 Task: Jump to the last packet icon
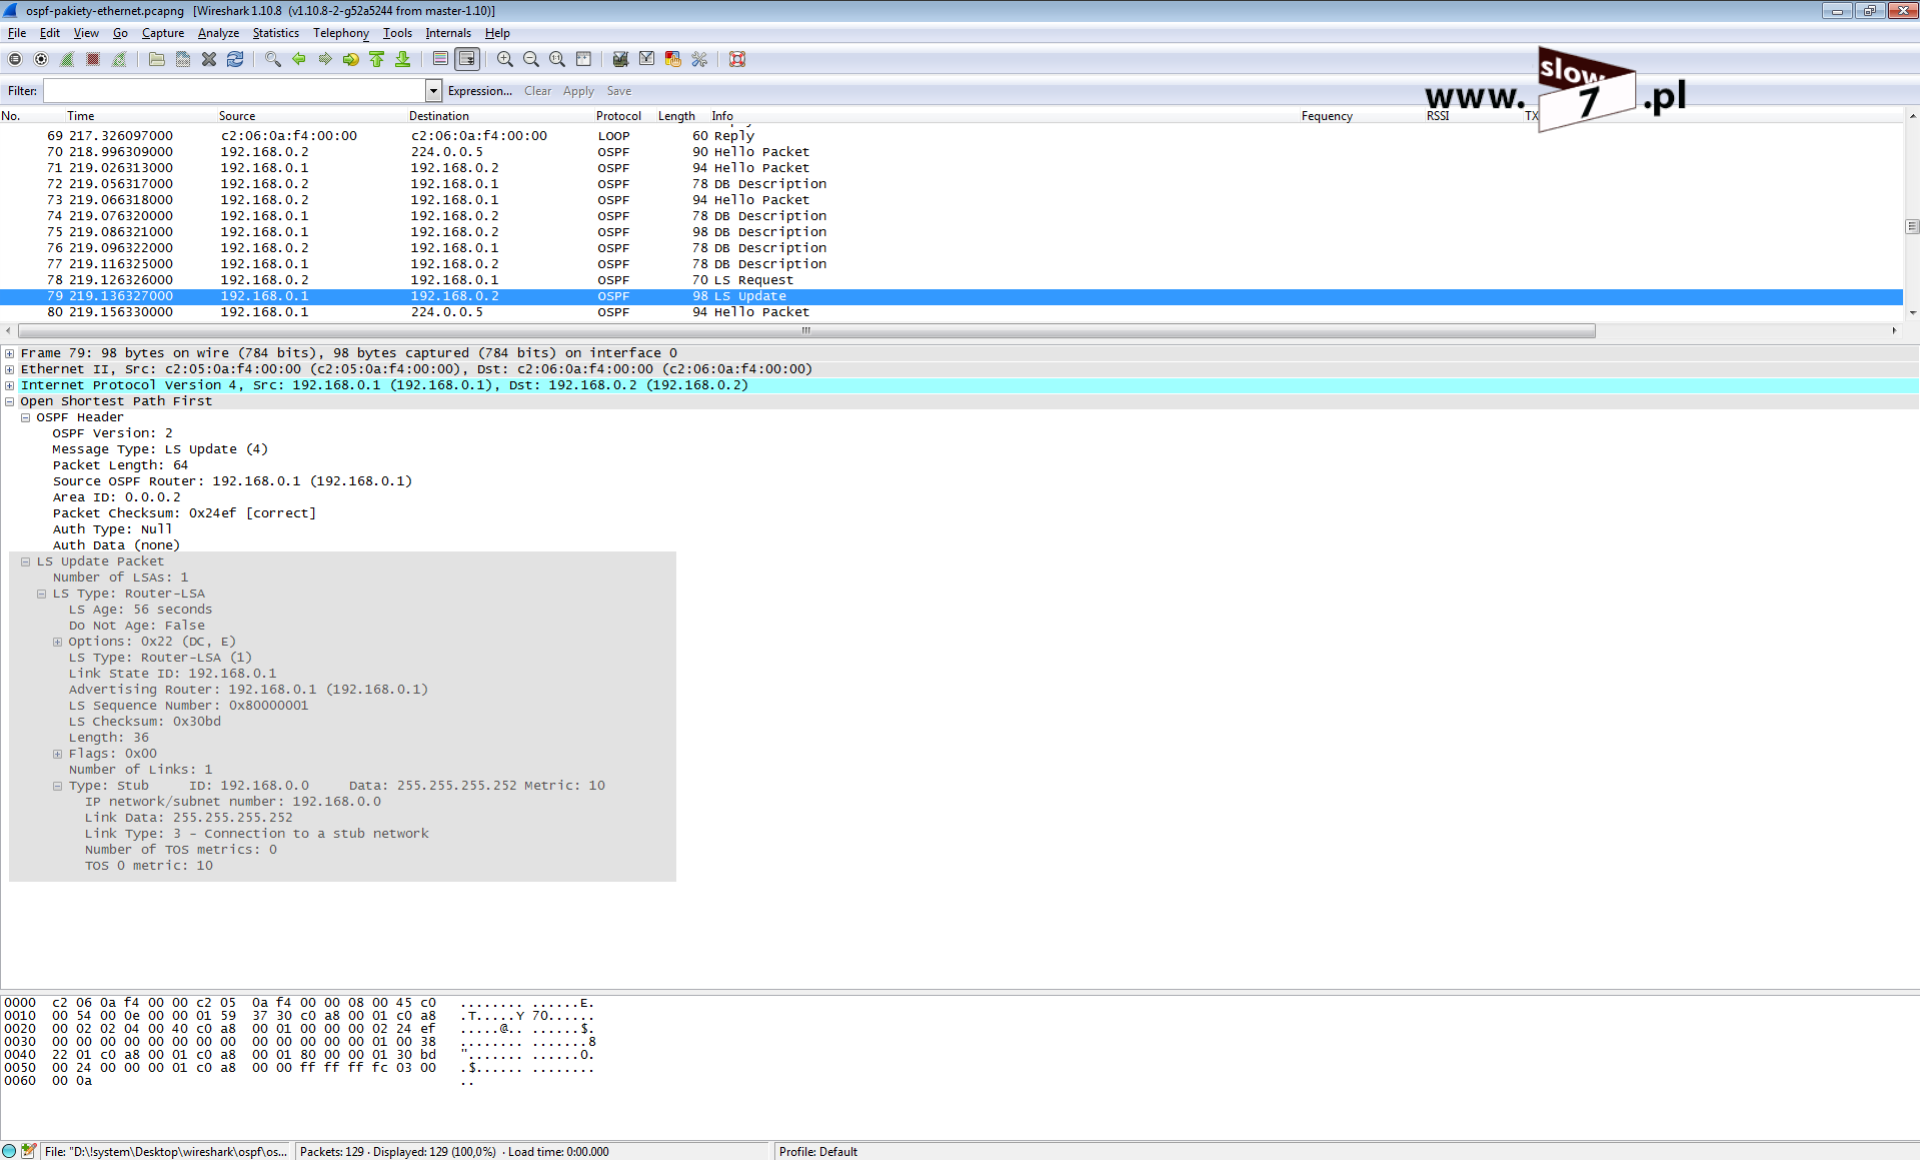coord(403,60)
